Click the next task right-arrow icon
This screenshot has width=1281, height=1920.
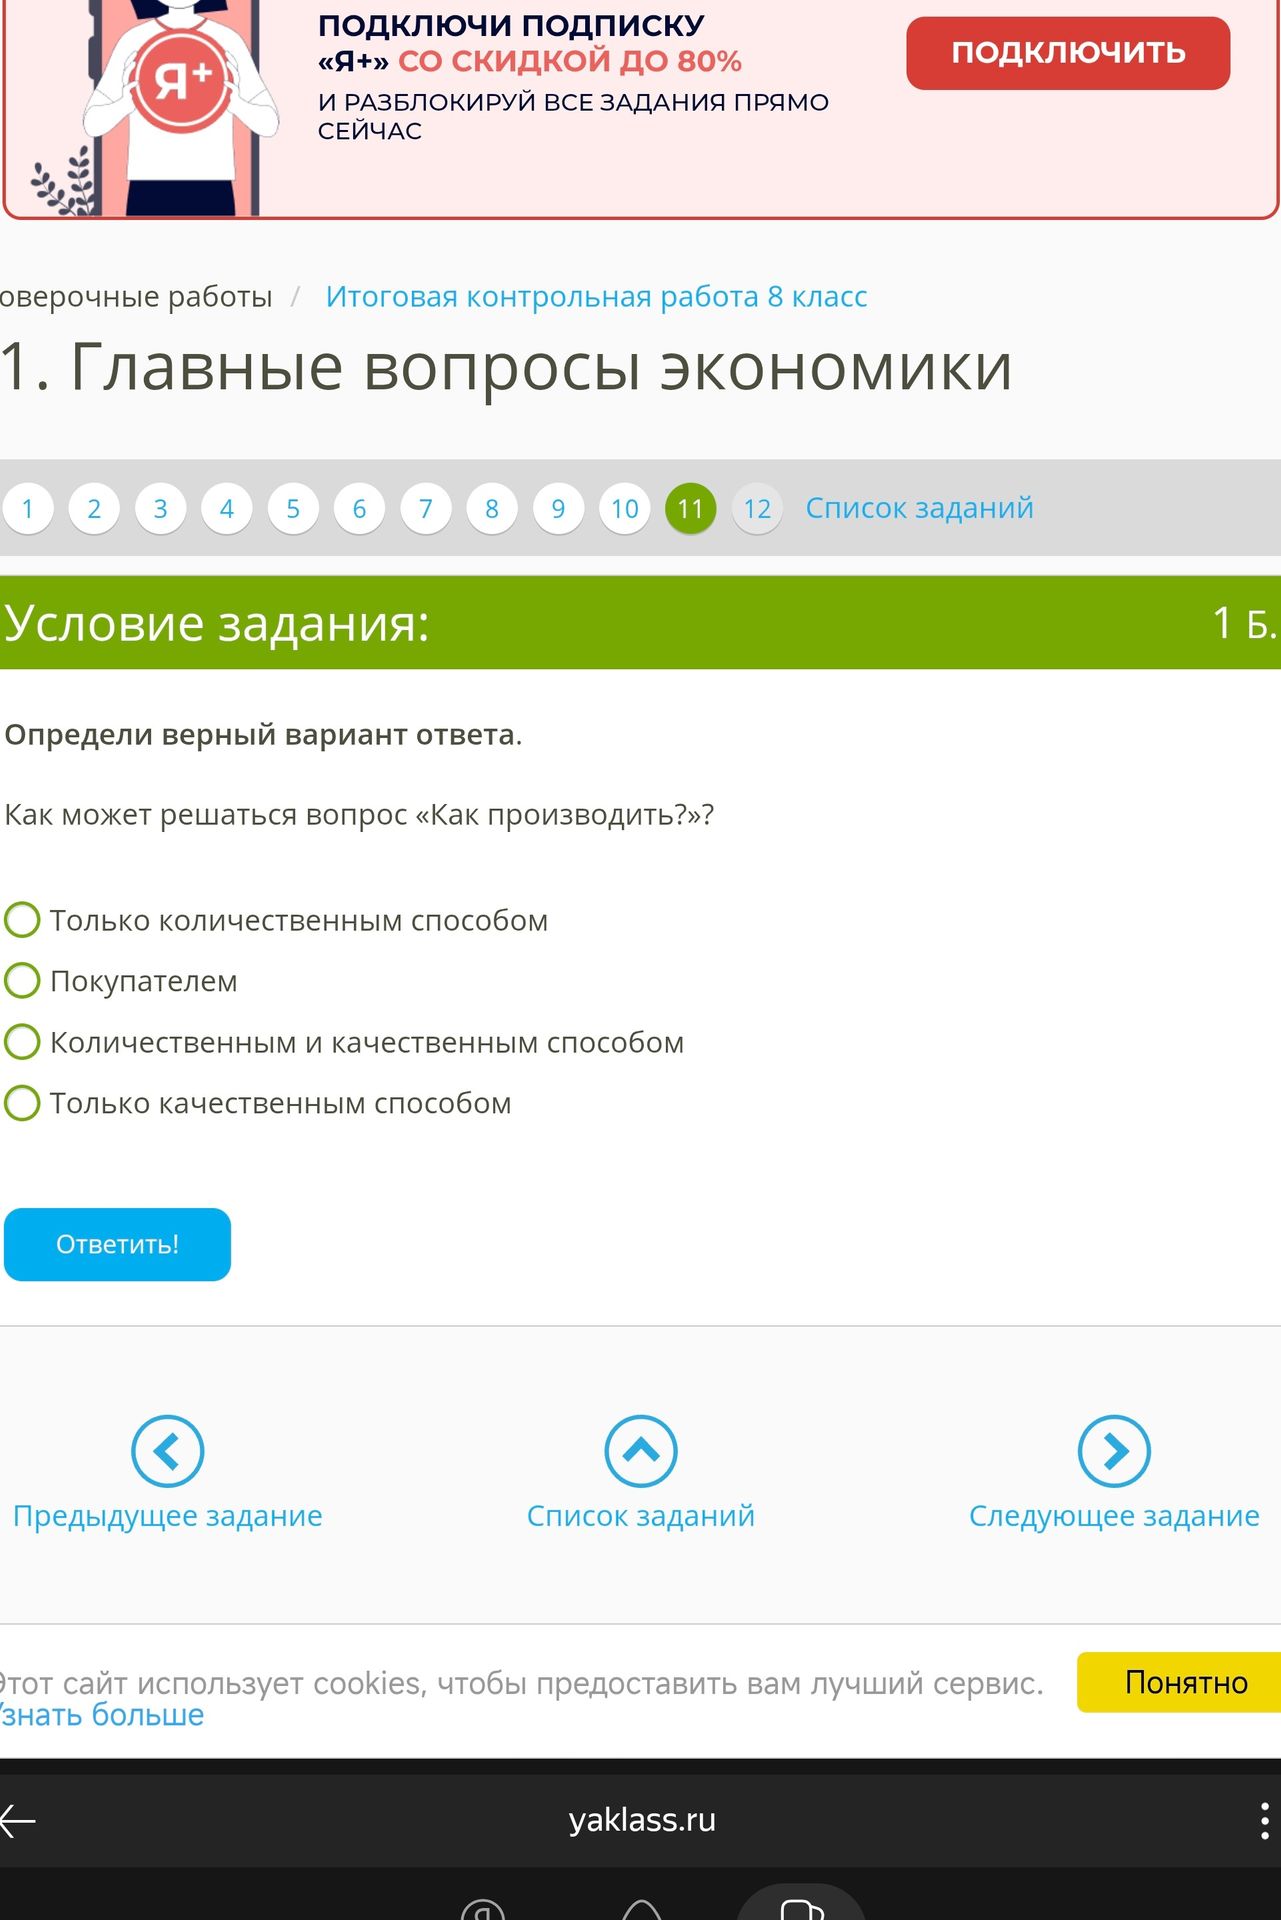[x=1114, y=1451]
